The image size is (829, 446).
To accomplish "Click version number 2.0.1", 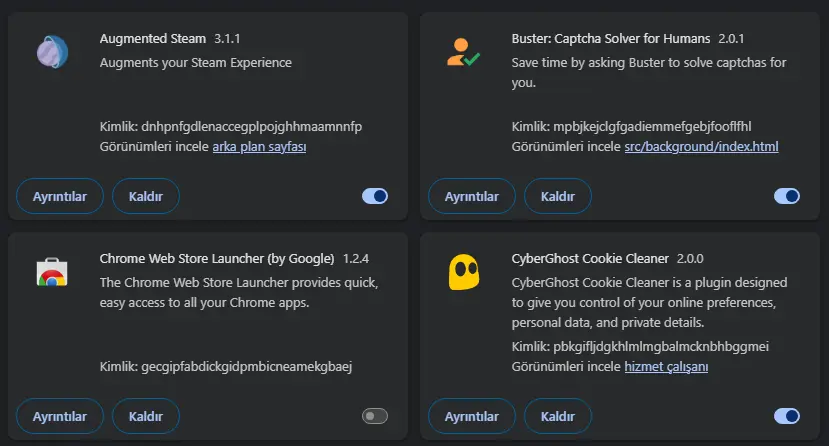I will click(731, 39).
